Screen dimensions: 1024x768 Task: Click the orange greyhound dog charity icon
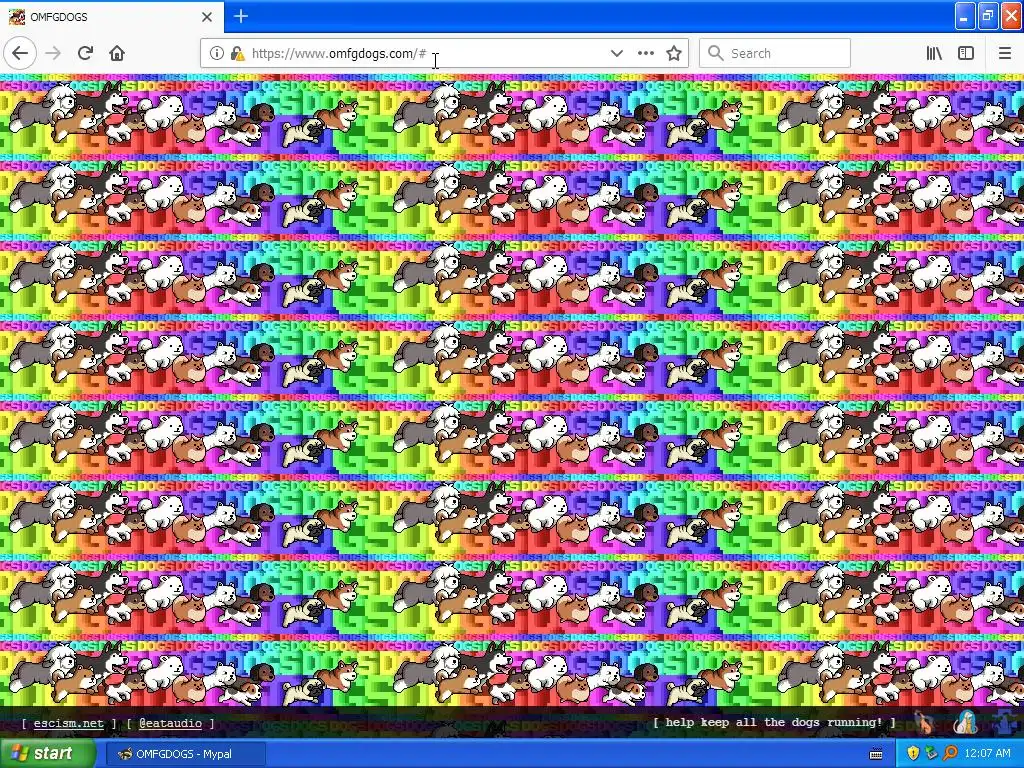click(x=924, y=722)
